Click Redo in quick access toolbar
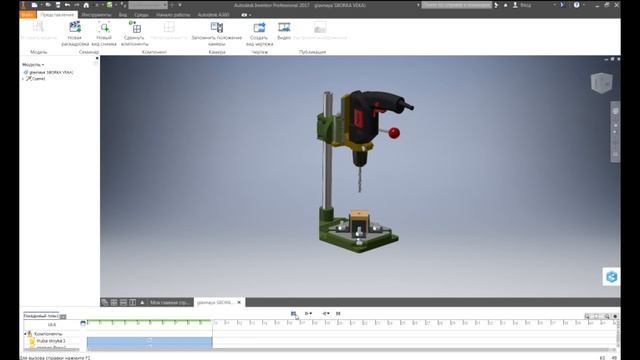The image size is (640, 360). (76, 5)
